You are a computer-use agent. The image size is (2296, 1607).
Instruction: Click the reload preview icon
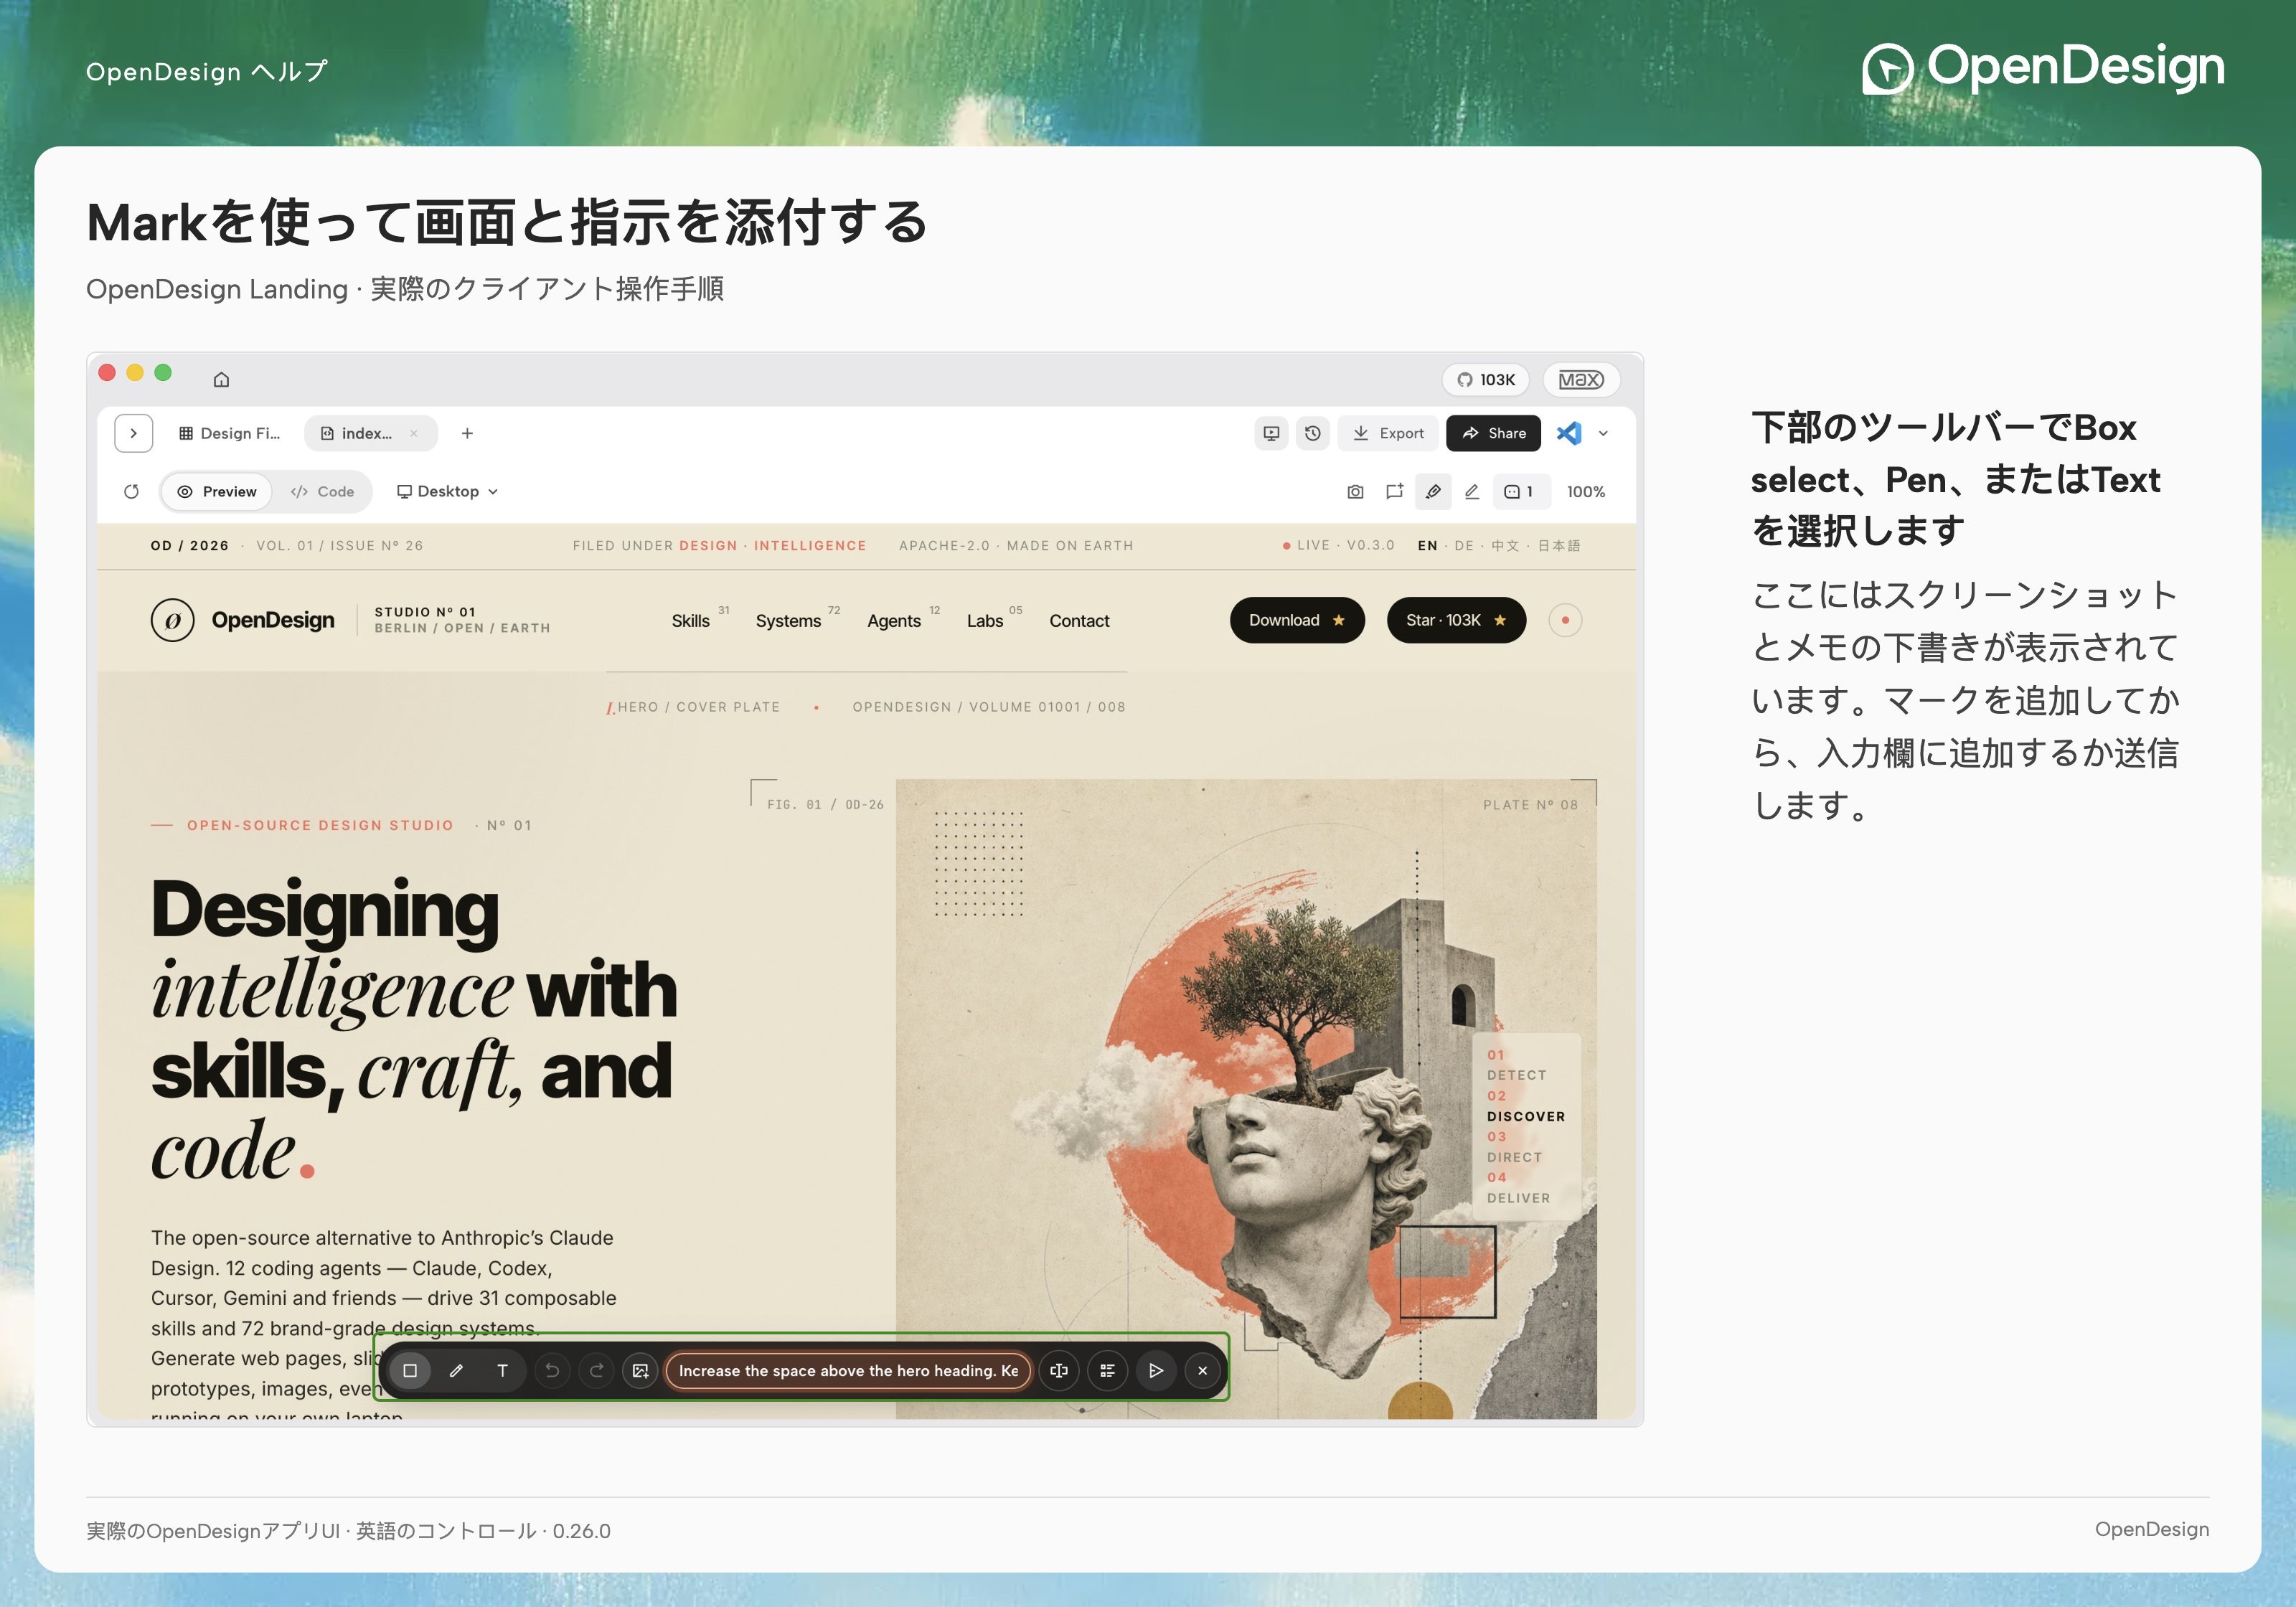(x=131, y=491)
